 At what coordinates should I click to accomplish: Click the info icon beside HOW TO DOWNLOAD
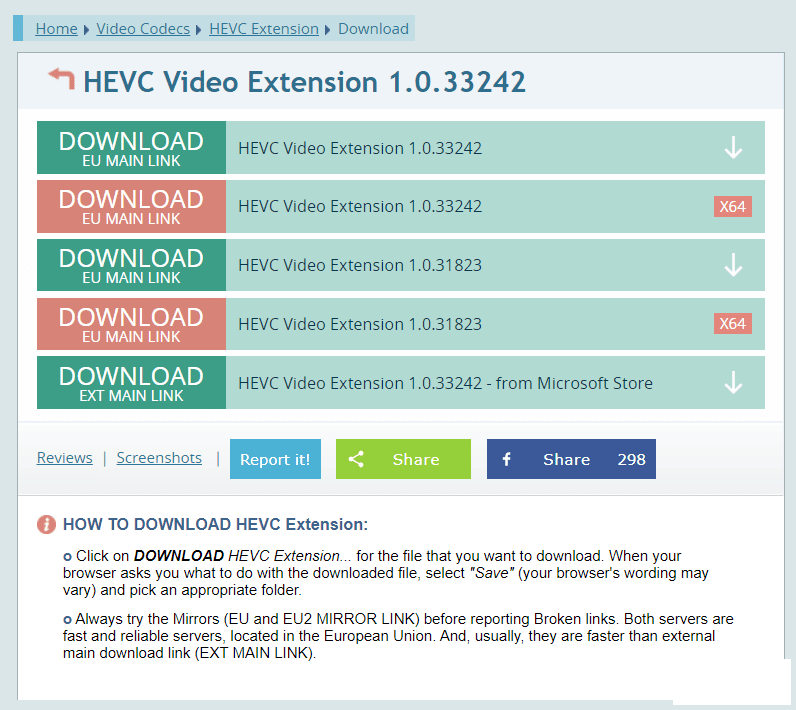click(46, 524)
